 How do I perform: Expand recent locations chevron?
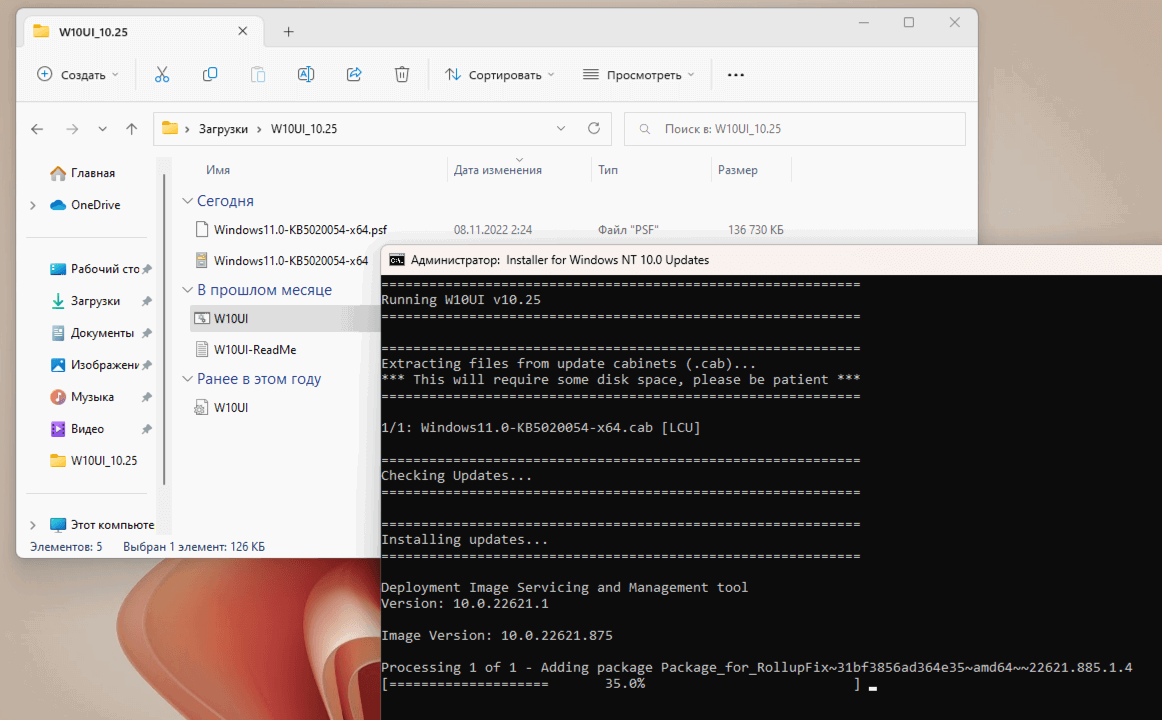(102, 129)
